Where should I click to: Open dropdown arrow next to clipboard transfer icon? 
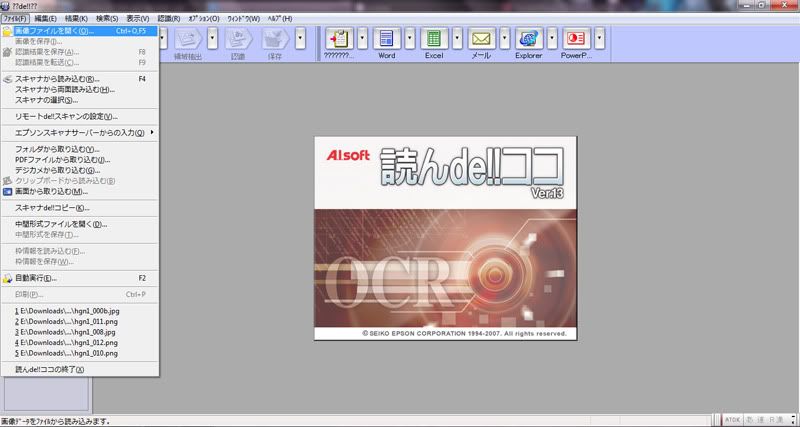(362, 39)
